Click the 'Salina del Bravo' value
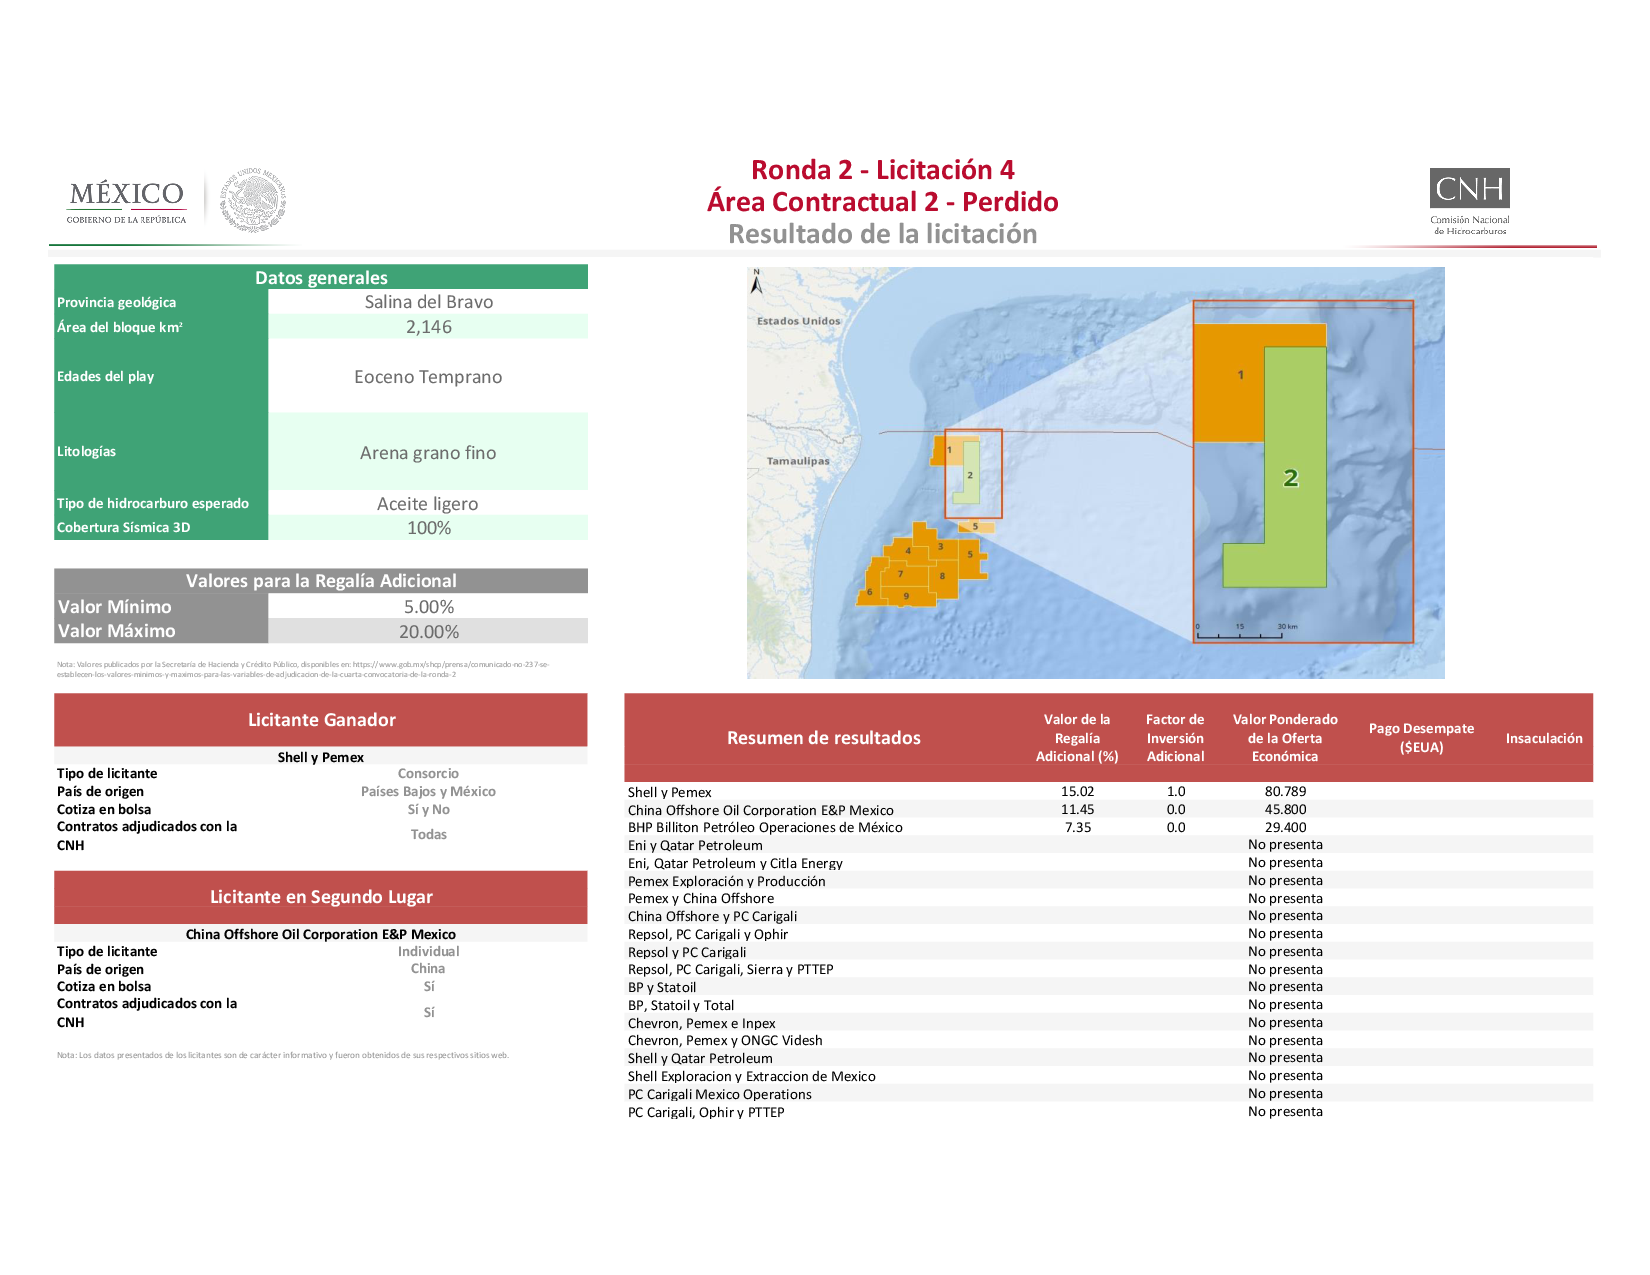Viewport: 1650px width, 1275px height. pos(428,302)
